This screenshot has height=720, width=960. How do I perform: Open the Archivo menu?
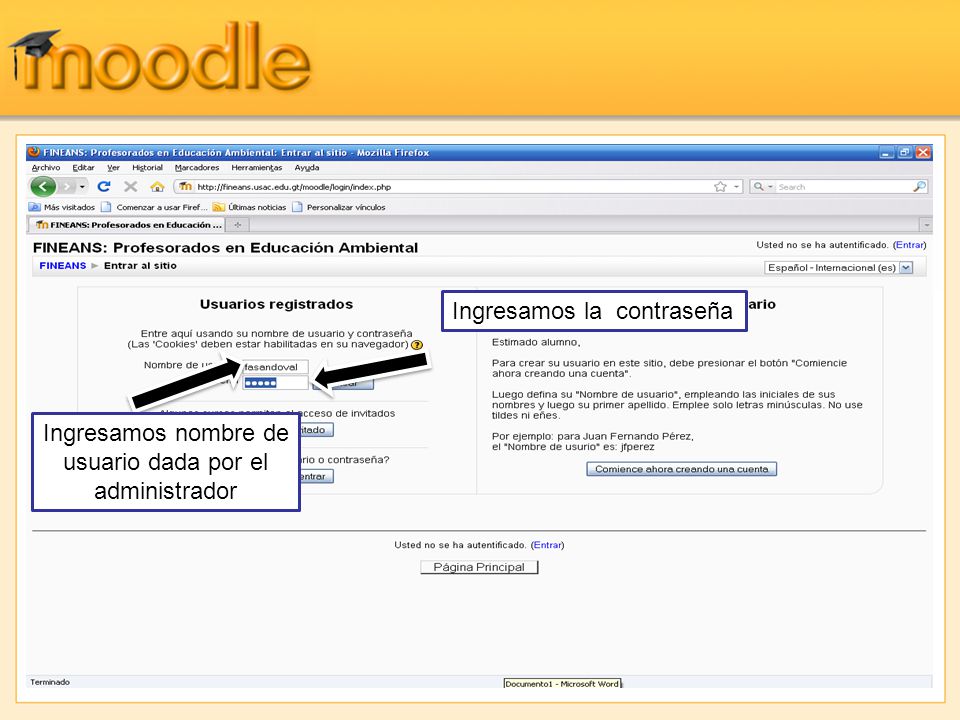tap(46, 168)
